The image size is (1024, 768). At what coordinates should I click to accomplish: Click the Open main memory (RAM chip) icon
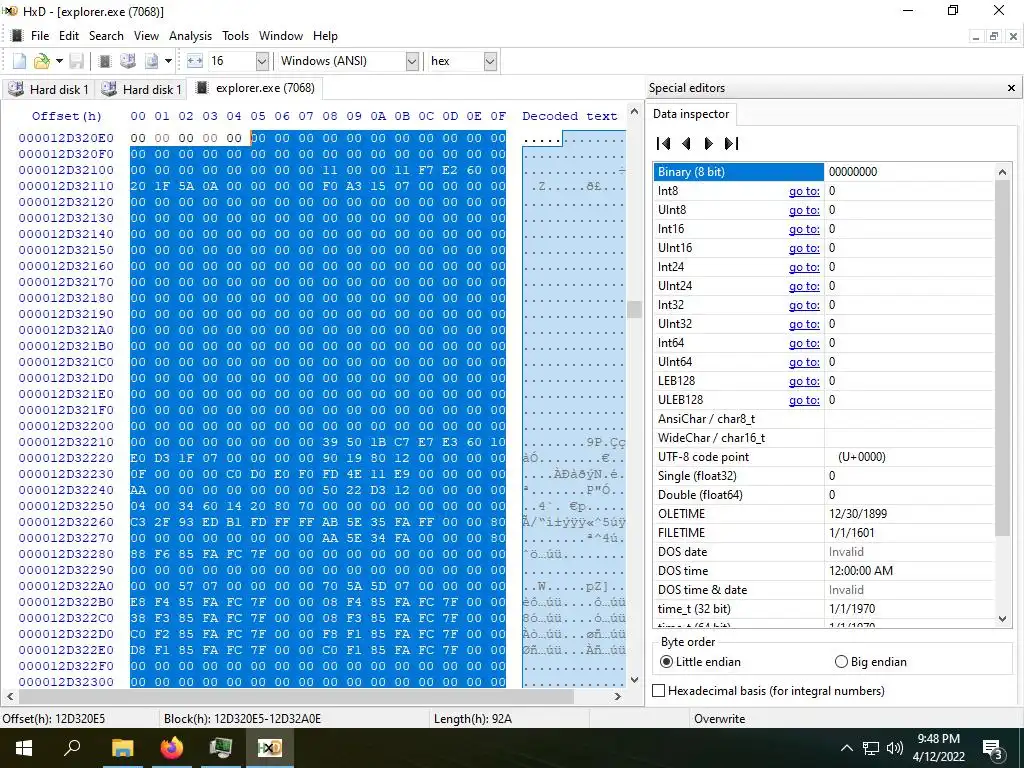(104, 61)
